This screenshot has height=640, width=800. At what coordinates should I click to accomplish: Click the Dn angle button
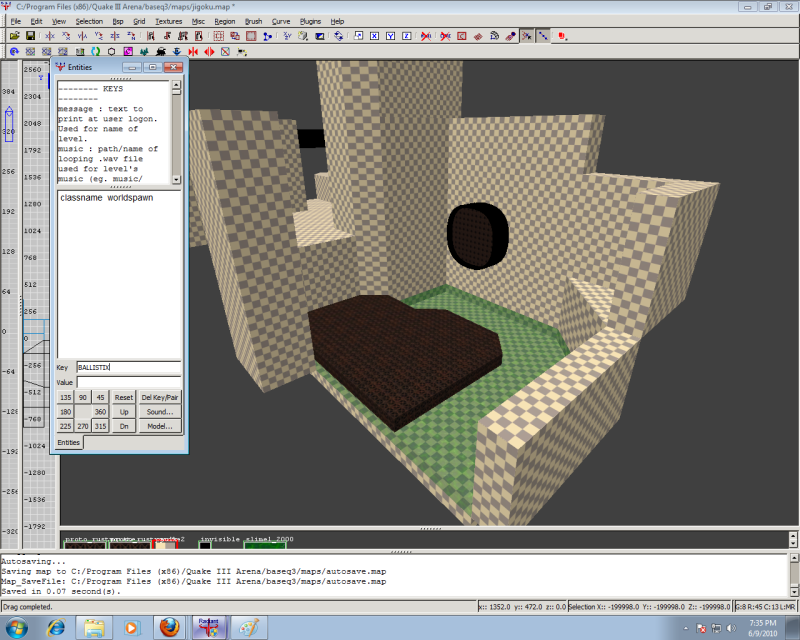[x=123, y=426]
